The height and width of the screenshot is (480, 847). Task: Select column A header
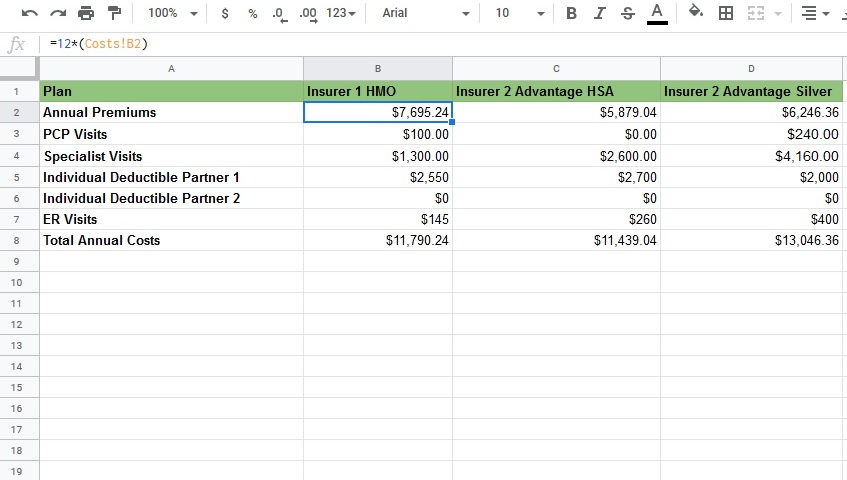click(x=171, y=69)
